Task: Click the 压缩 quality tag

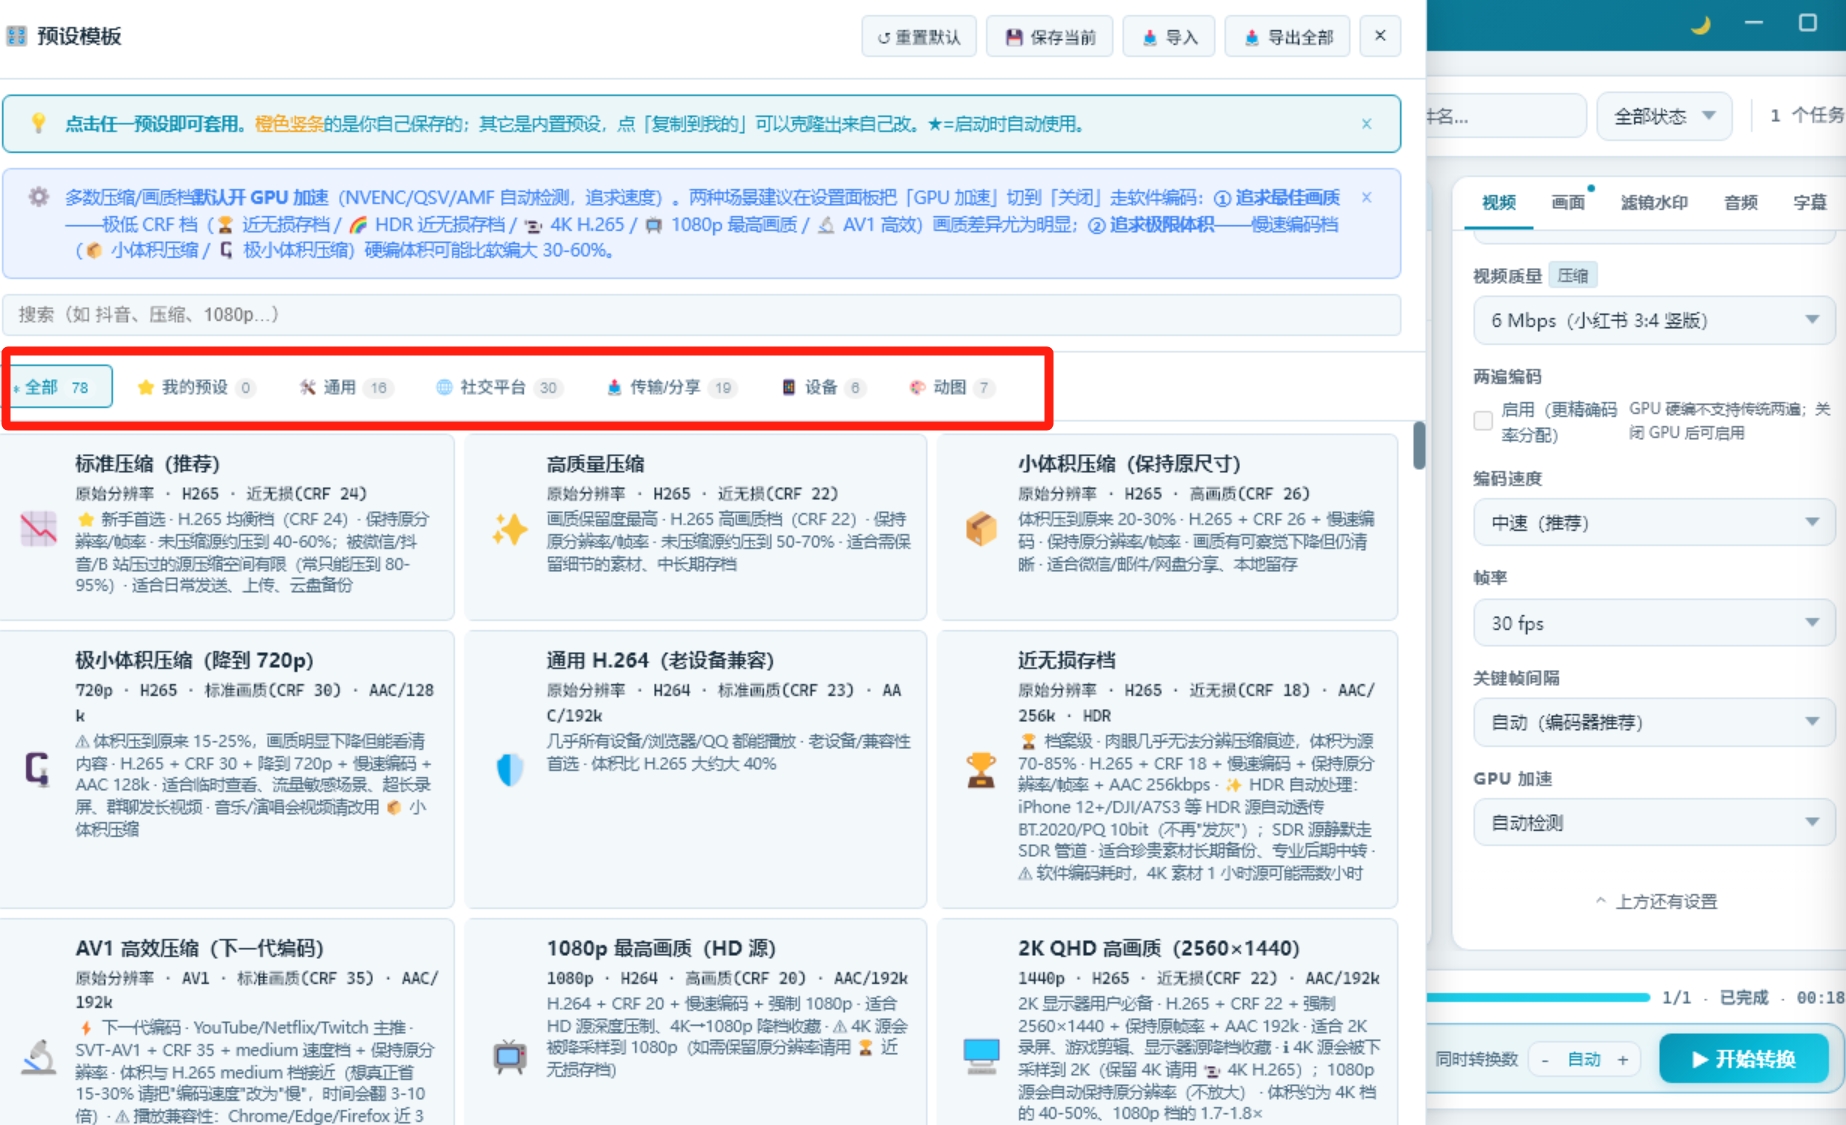Action: point(1573,276)
